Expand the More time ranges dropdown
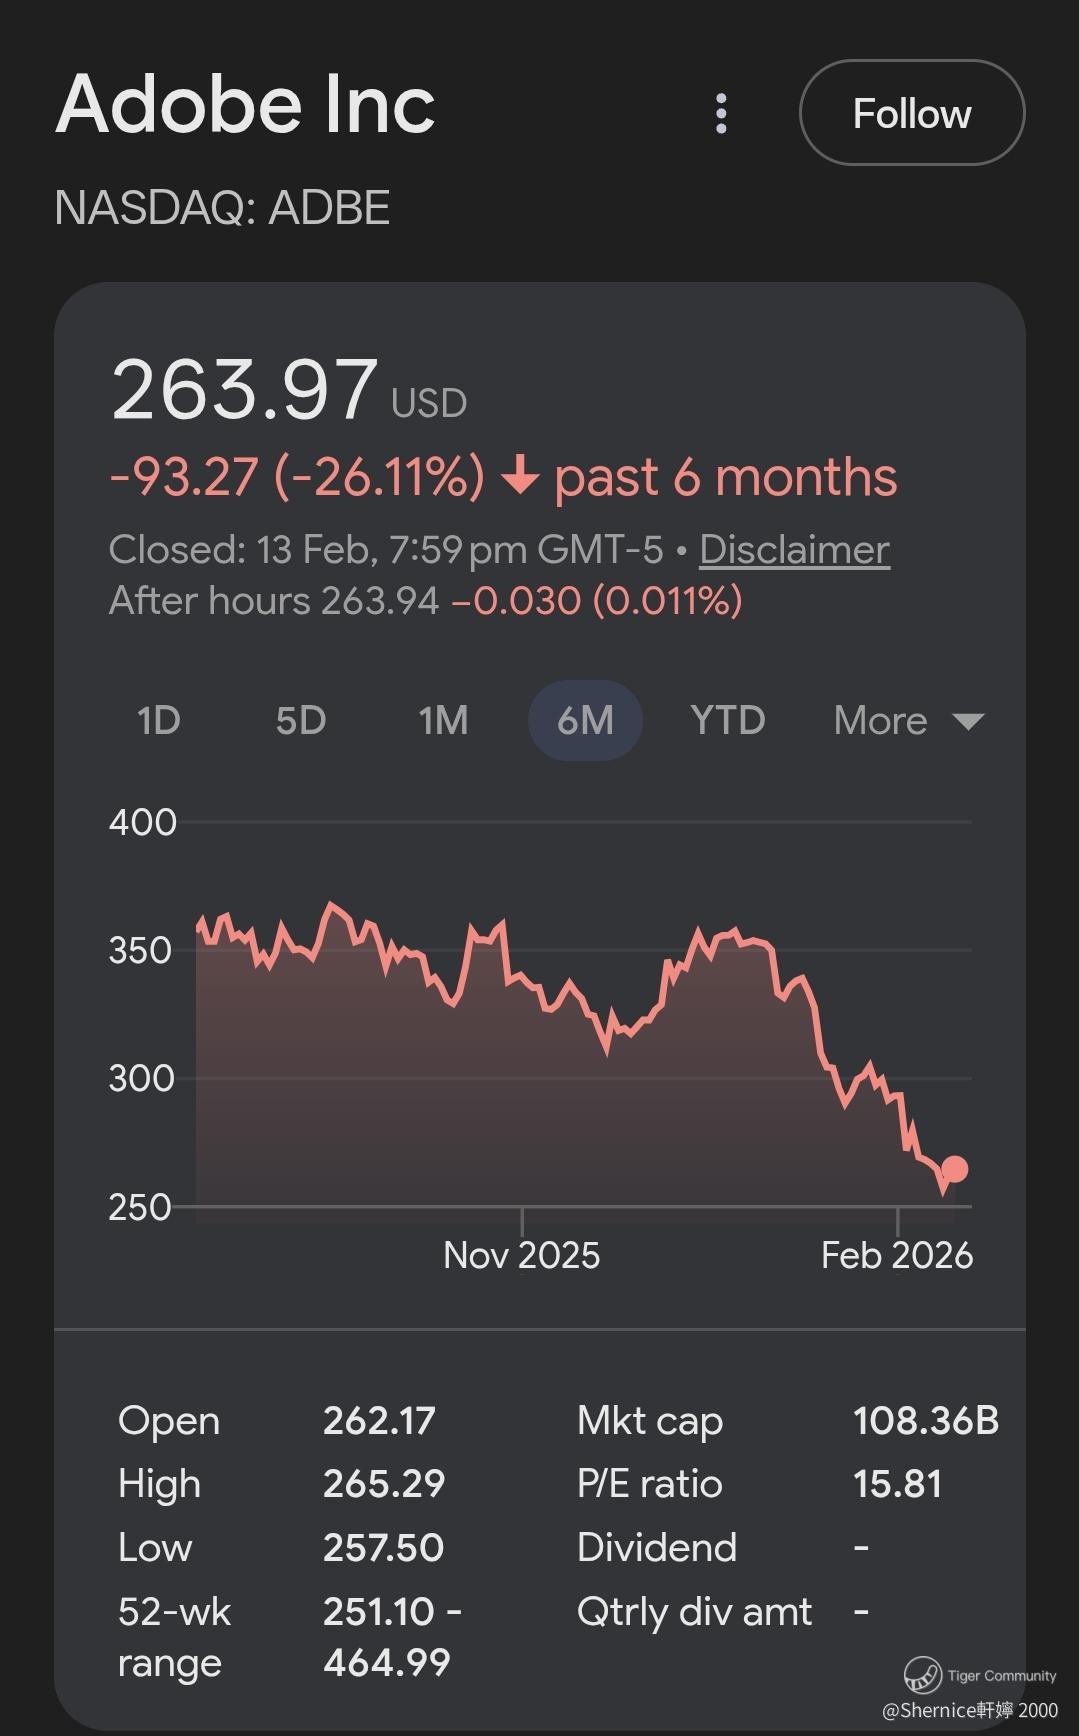This screenshot has width=1079, height=1736. (908, 720)
